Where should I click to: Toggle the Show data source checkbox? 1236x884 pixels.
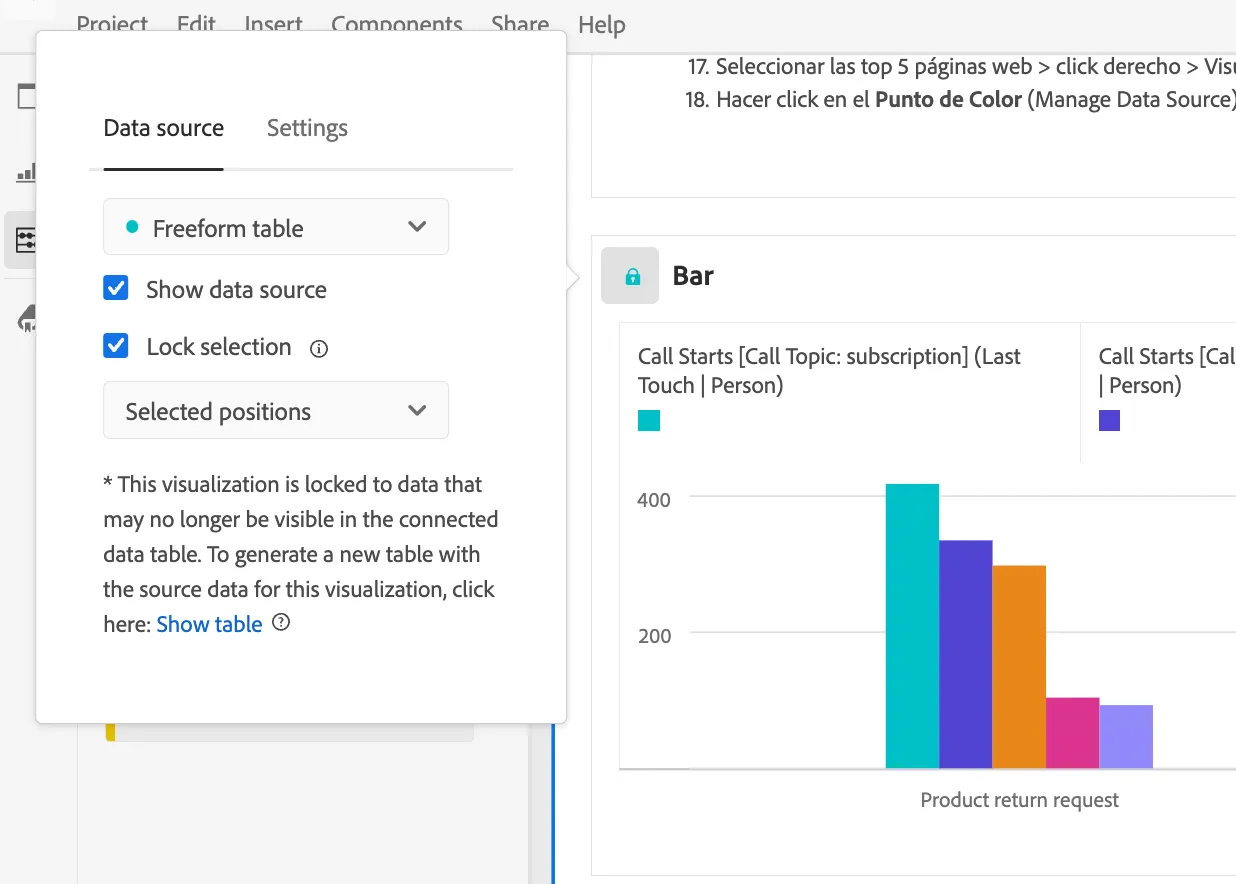(x=116, y=289)
